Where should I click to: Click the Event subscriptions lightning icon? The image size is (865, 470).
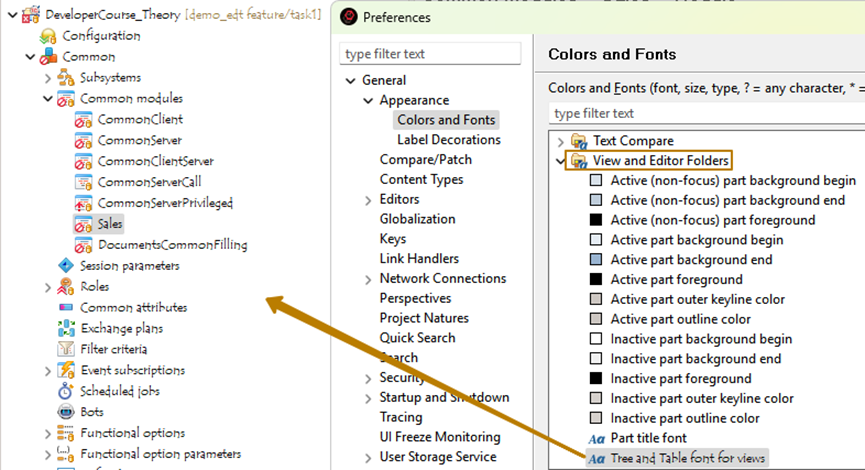pyautogui.click(x=66, y=370)
